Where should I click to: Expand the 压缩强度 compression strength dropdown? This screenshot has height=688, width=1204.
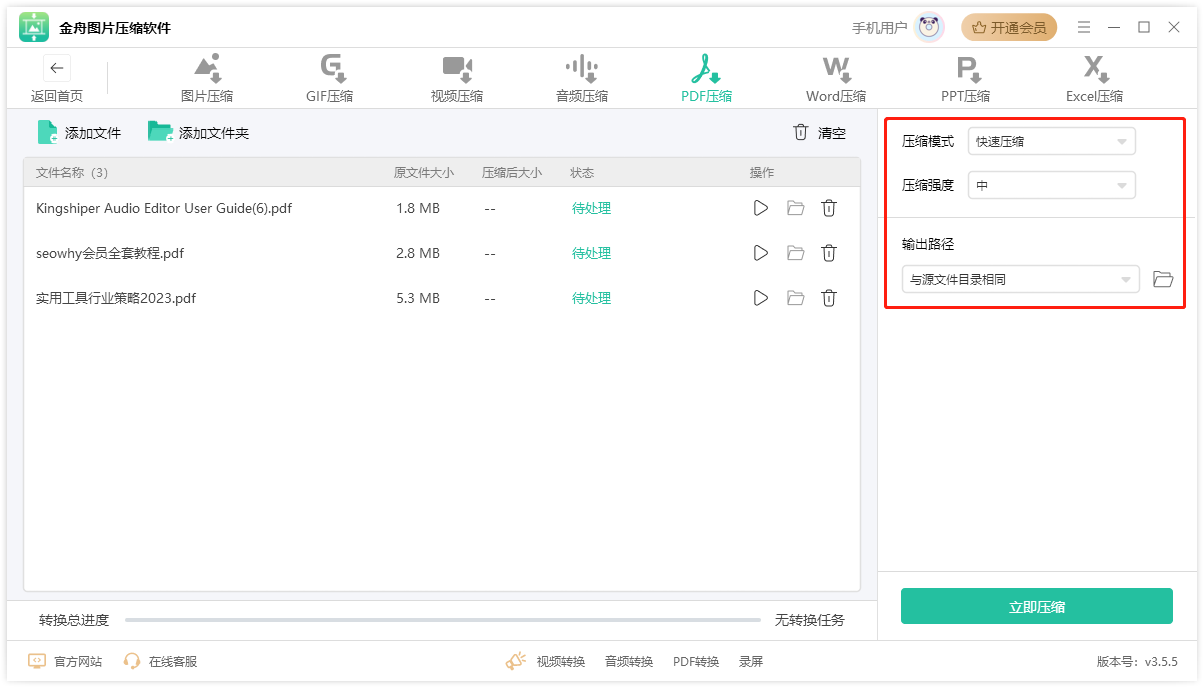[x=1051, y=185]
